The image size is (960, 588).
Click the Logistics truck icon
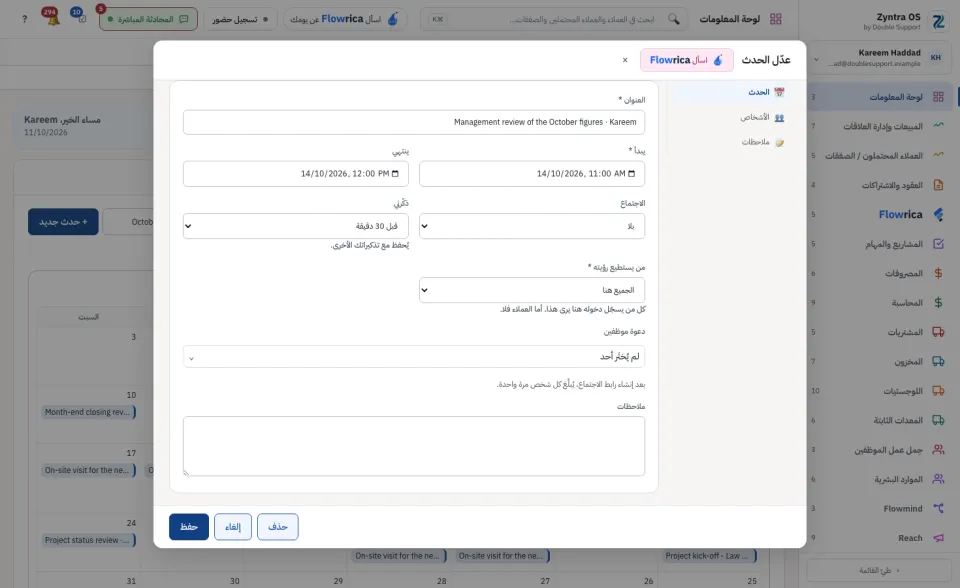coord(938,390)
